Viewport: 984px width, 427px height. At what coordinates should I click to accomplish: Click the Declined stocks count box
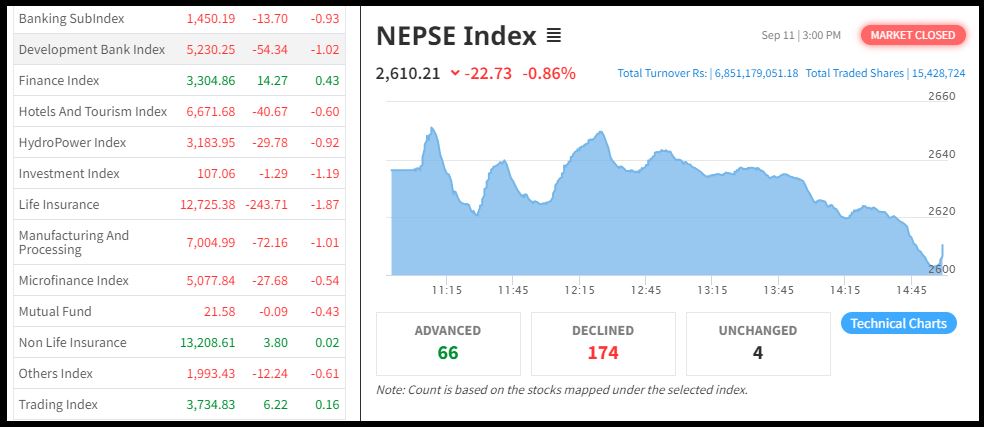(x=602, y=342)
